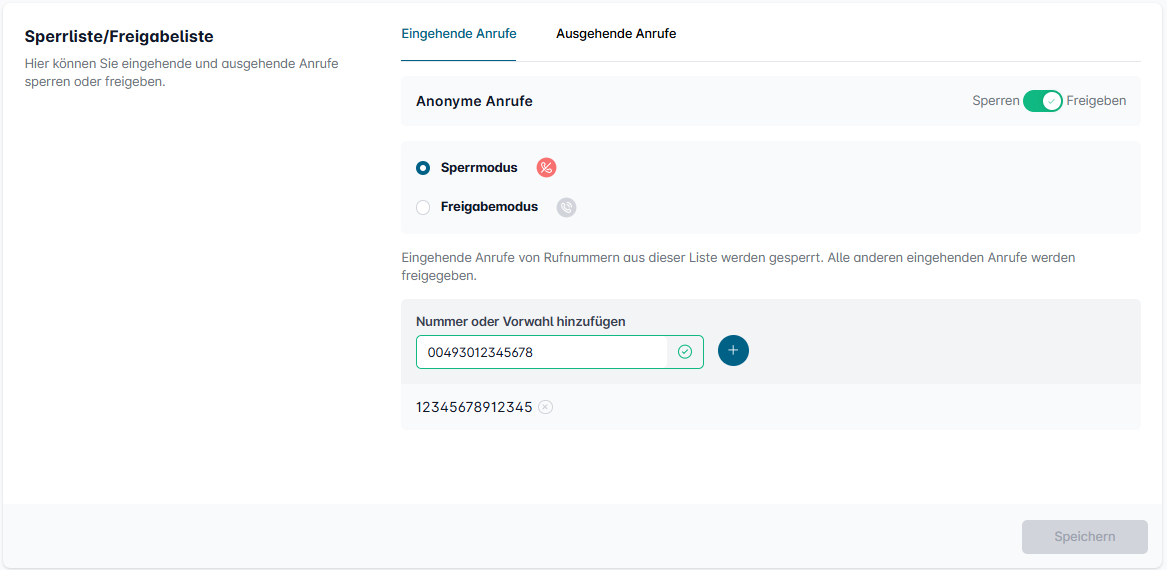Add the number with the plus button

(733, 351)
